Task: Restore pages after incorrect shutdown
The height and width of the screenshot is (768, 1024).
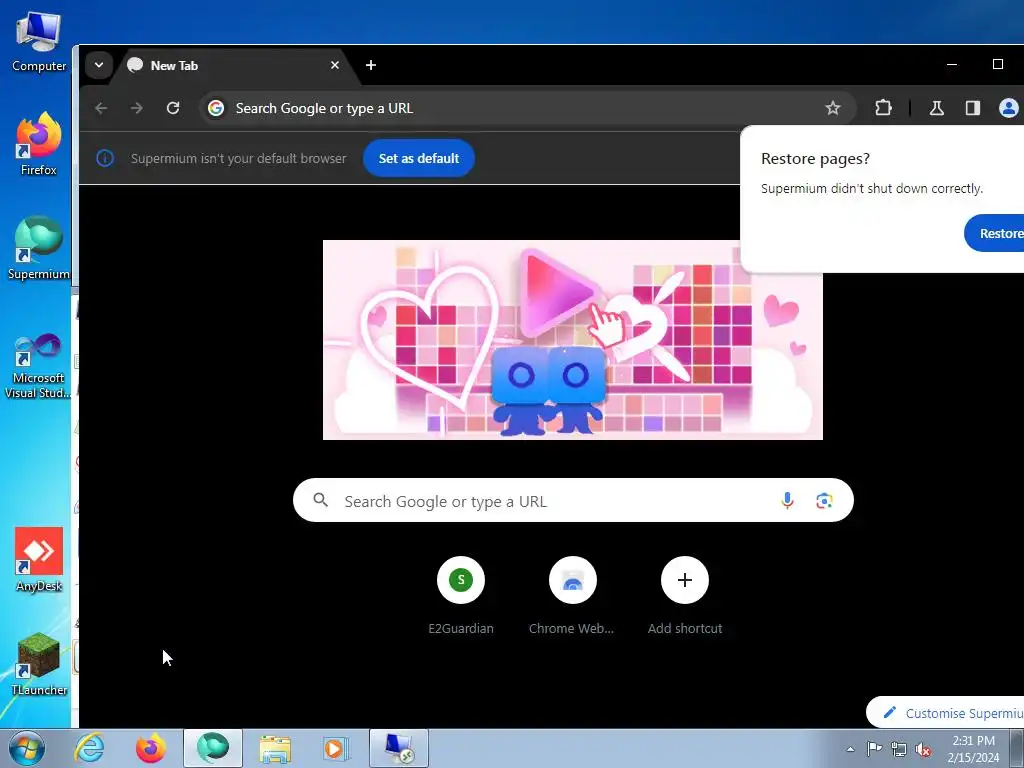Action: tap(995, 233)
